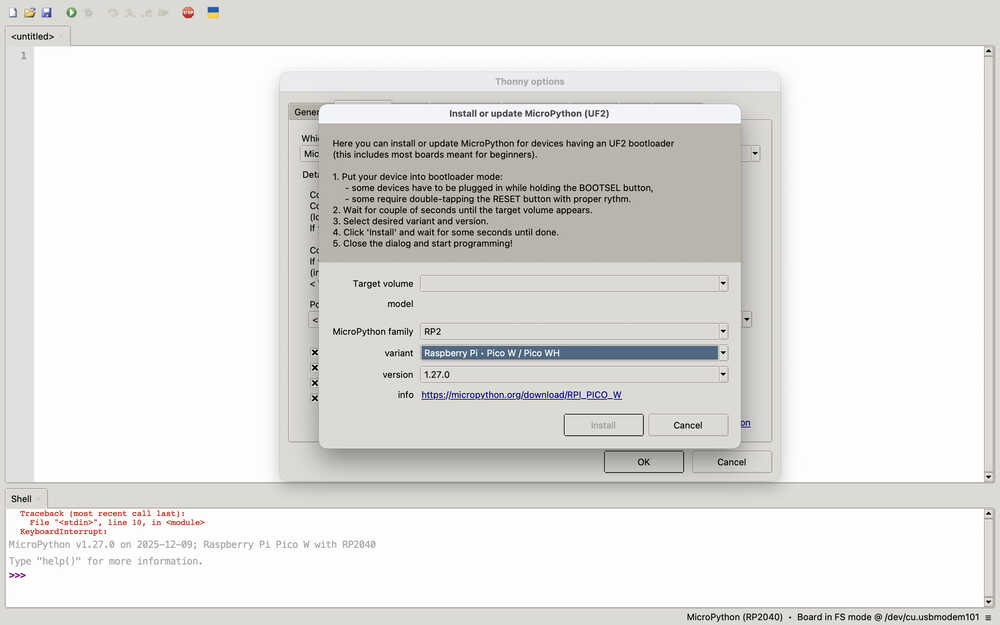
Task: Follow the RPI_PICO_W download link
Action: pos(522,394)
